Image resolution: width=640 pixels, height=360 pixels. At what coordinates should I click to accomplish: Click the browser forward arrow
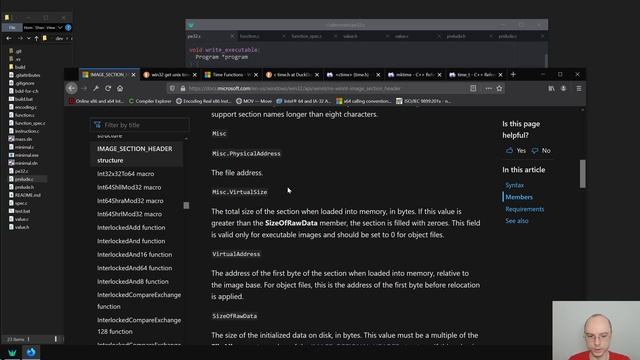tap(84, 88)
